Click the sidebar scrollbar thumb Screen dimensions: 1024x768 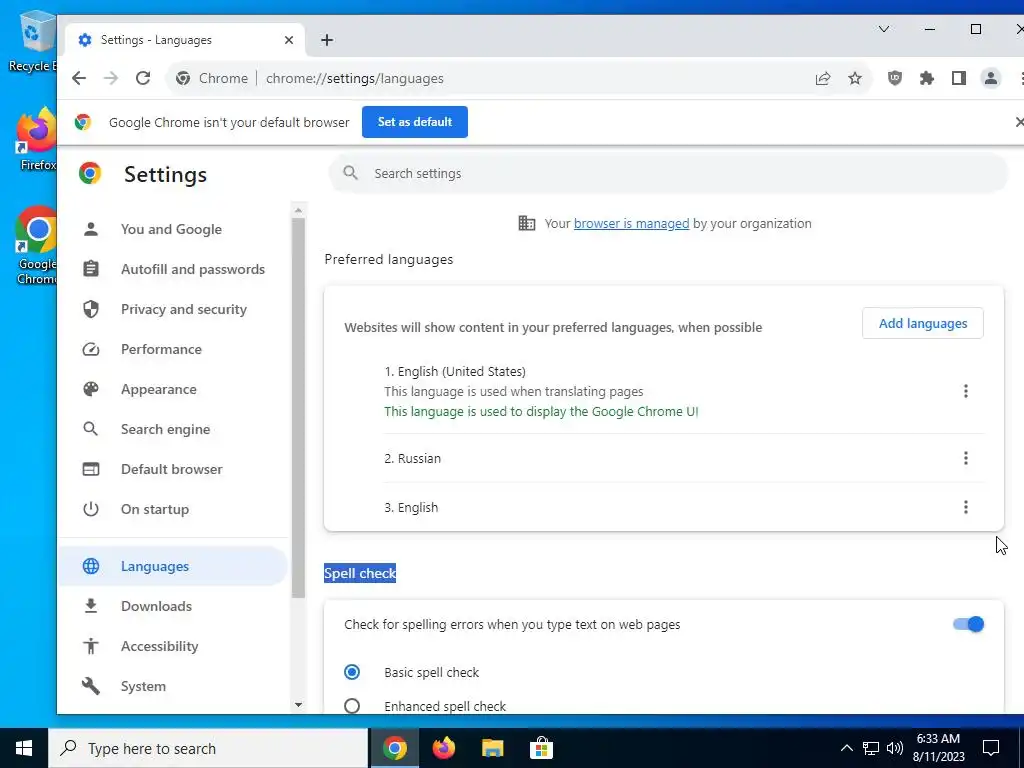coord(298,408)
